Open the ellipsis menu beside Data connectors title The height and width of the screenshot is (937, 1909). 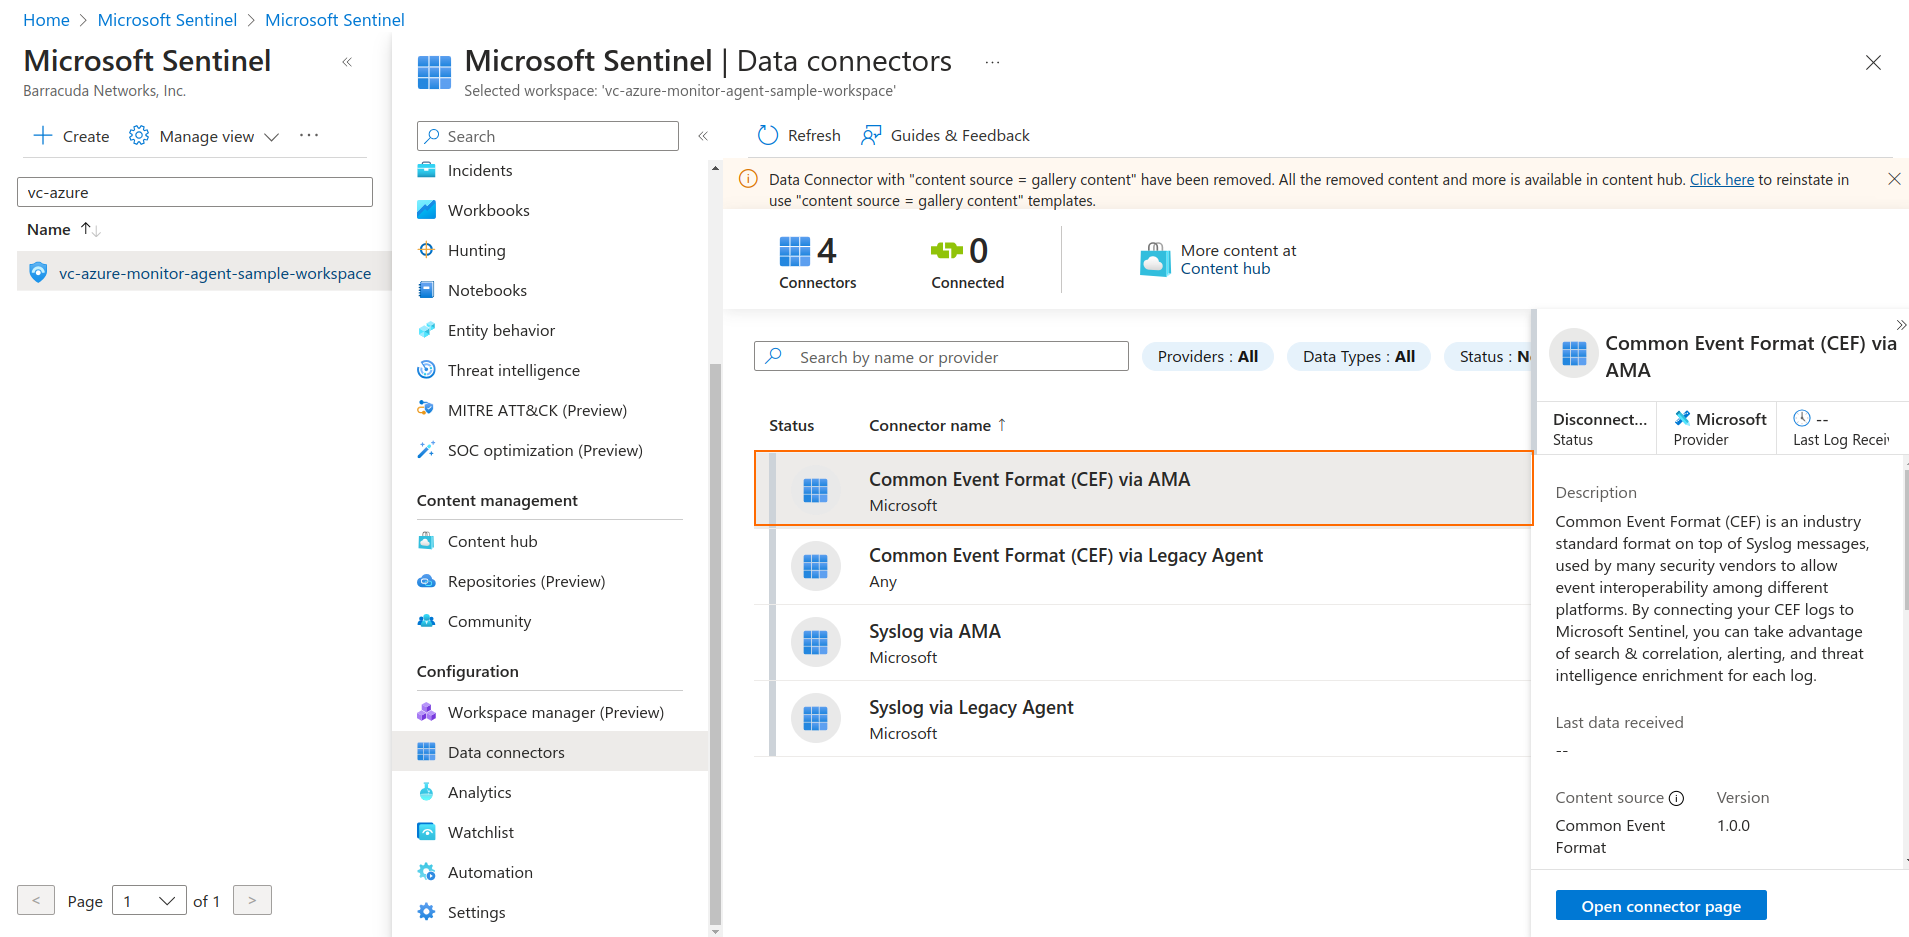992,62
